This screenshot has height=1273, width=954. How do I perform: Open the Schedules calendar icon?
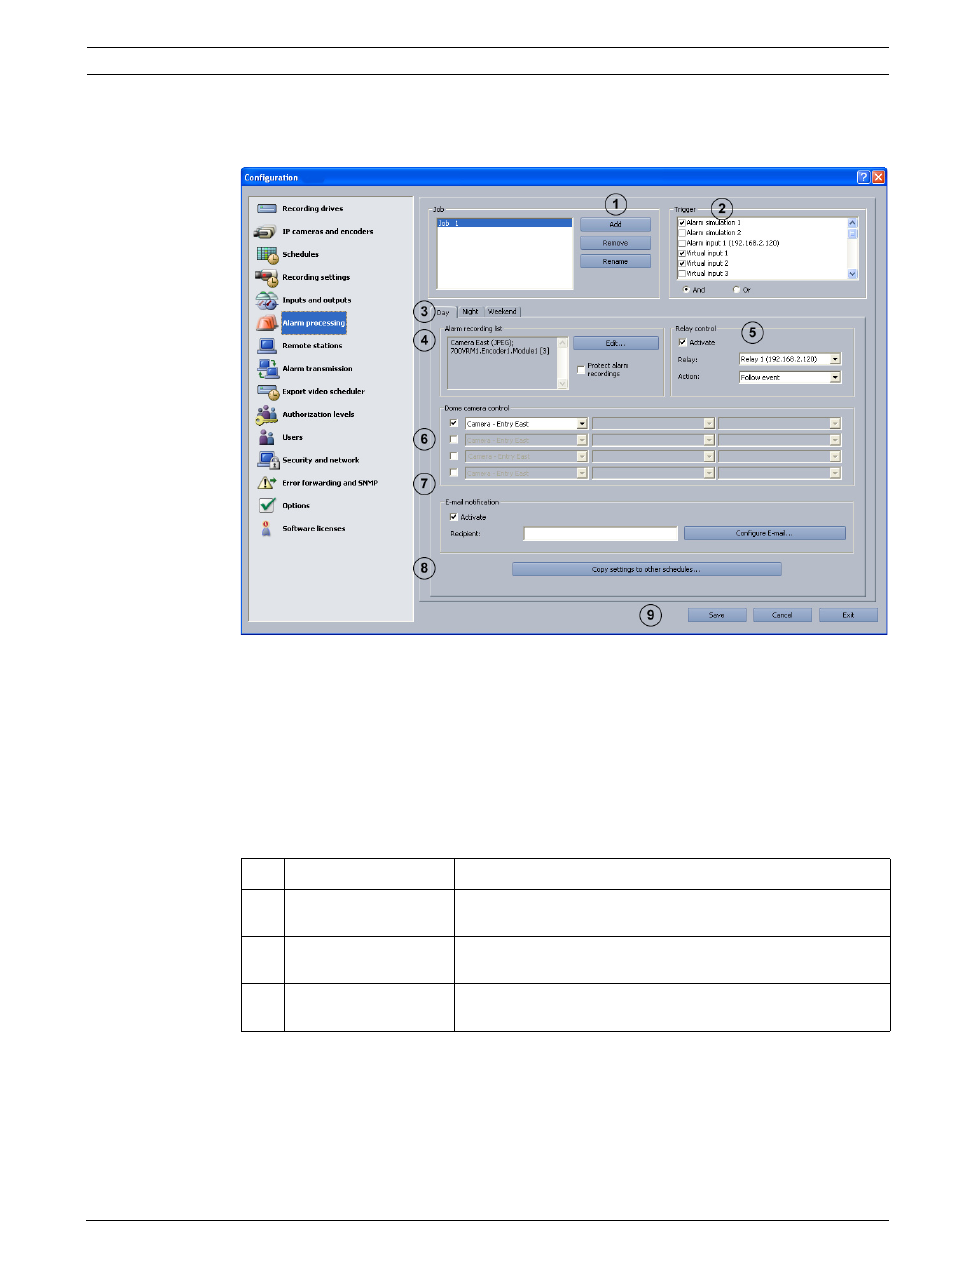266,255
